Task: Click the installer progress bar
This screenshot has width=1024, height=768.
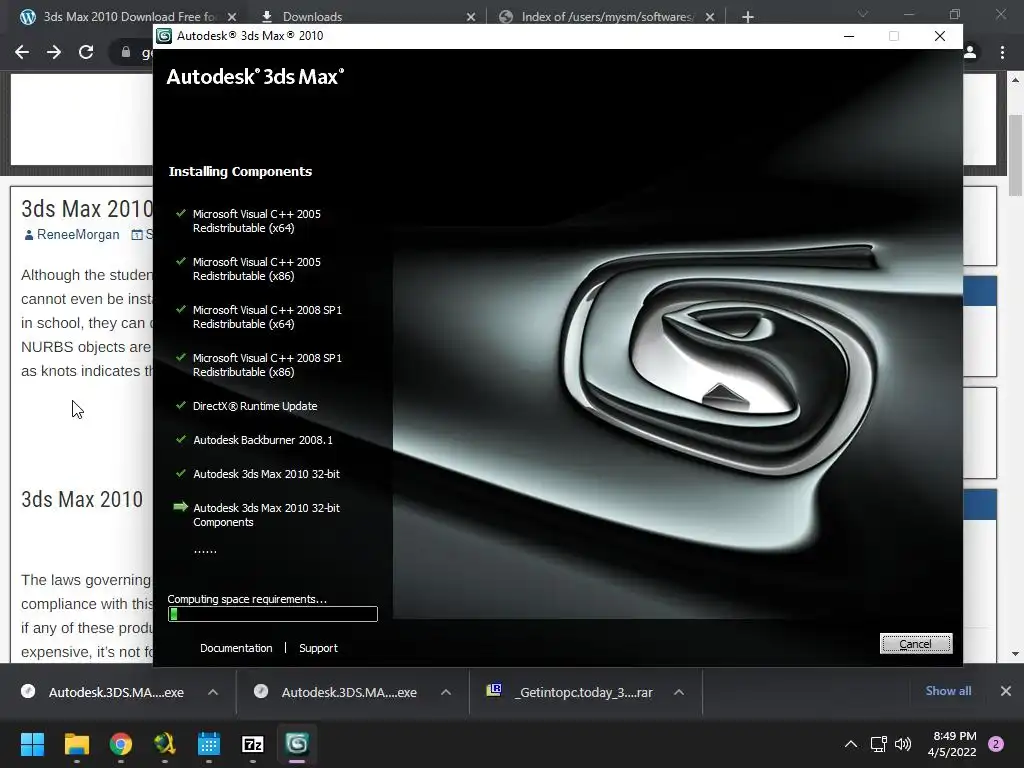Action: pos(272,614)
